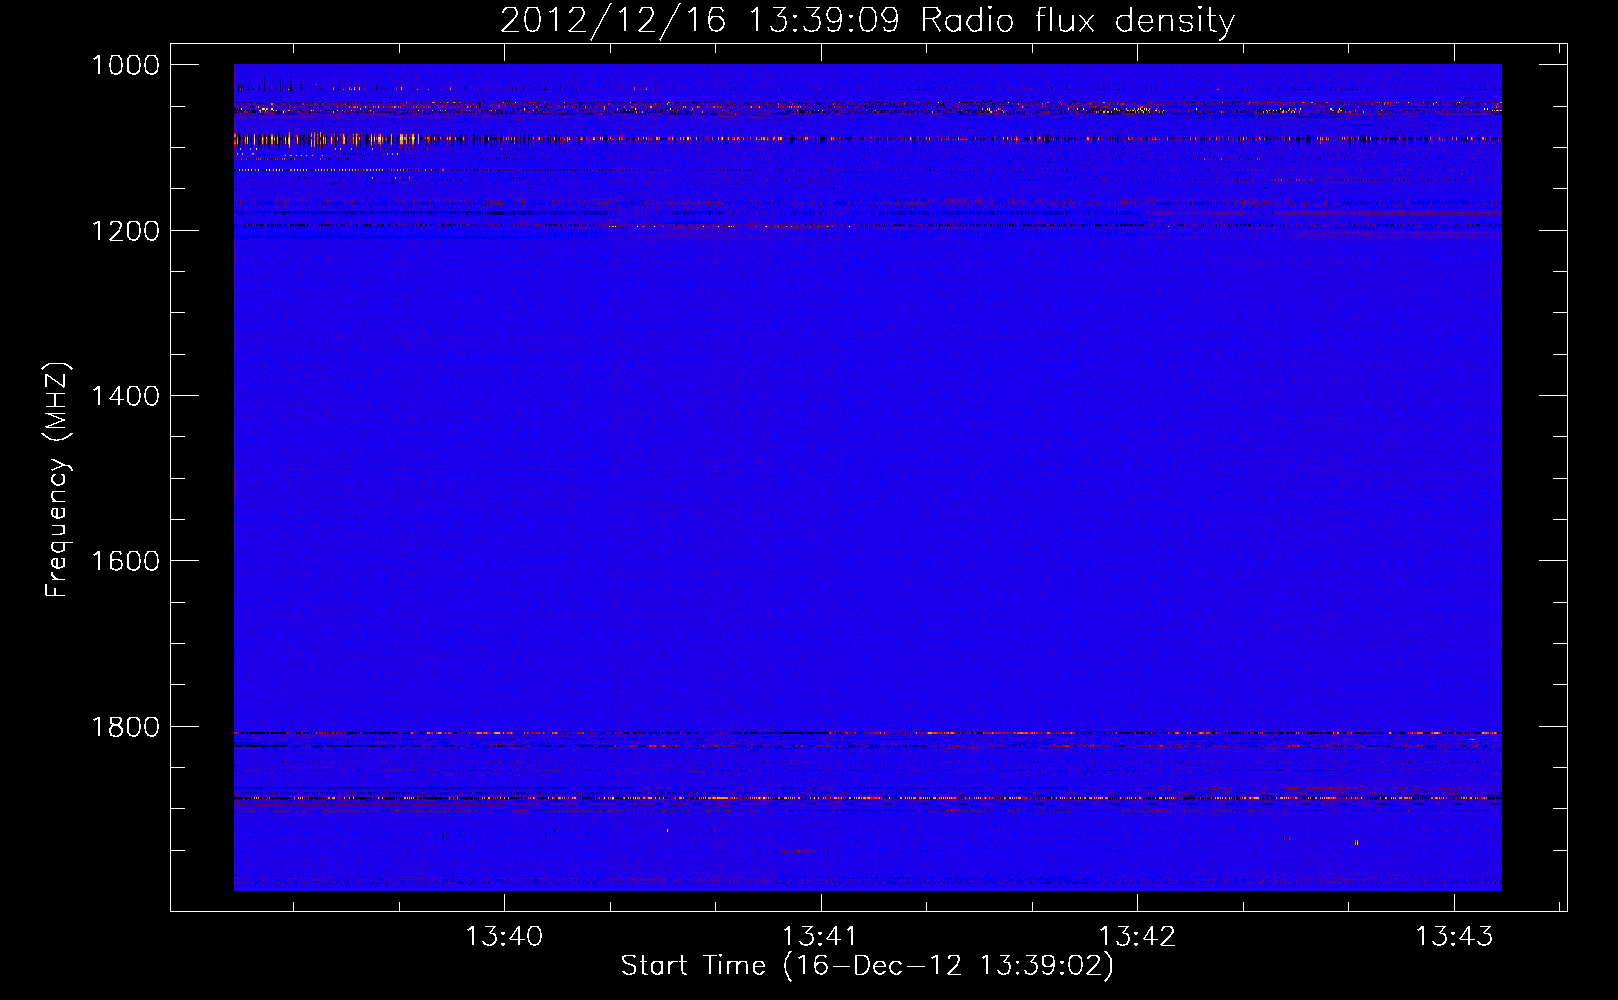Click the 1800 frequency tick label
Screen dimensions: 1618x1000
[126, 727]
